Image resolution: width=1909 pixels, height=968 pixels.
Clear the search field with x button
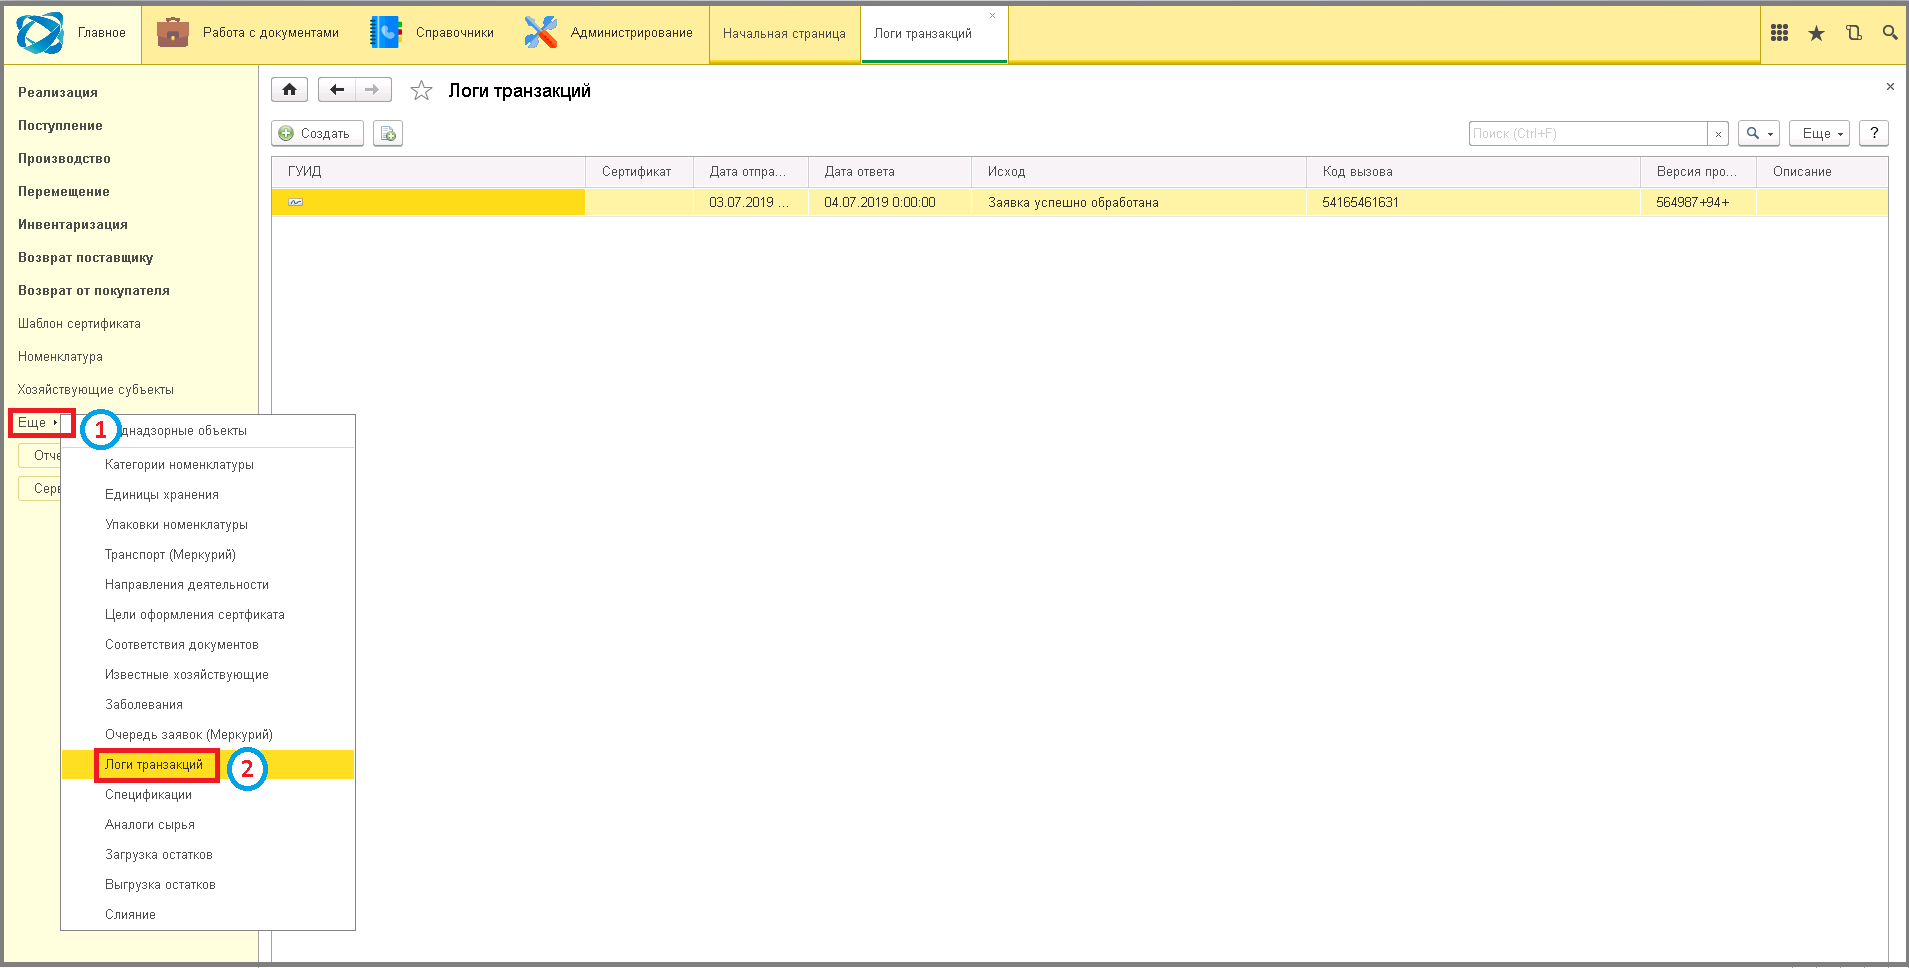point(1718,133)
